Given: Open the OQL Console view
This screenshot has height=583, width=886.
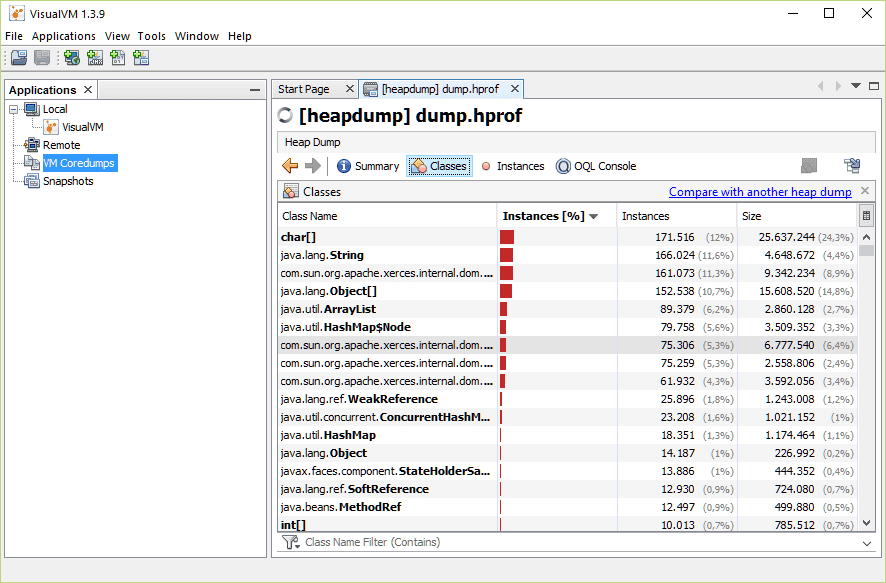Looking at the screenshot, I should coord(596,166).
